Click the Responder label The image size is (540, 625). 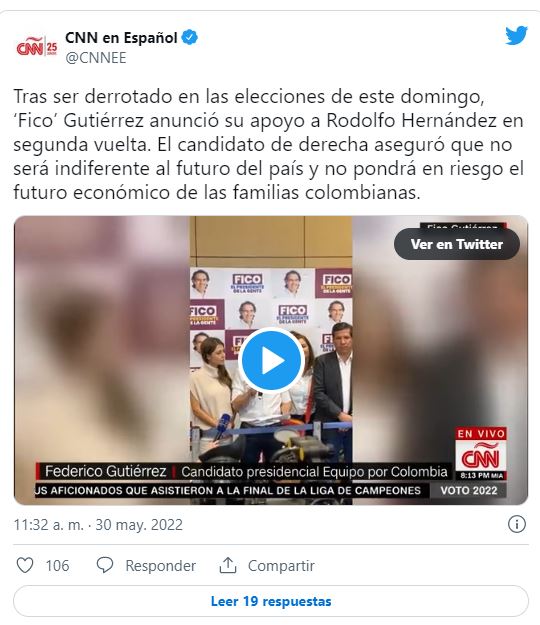pos(161,566)
